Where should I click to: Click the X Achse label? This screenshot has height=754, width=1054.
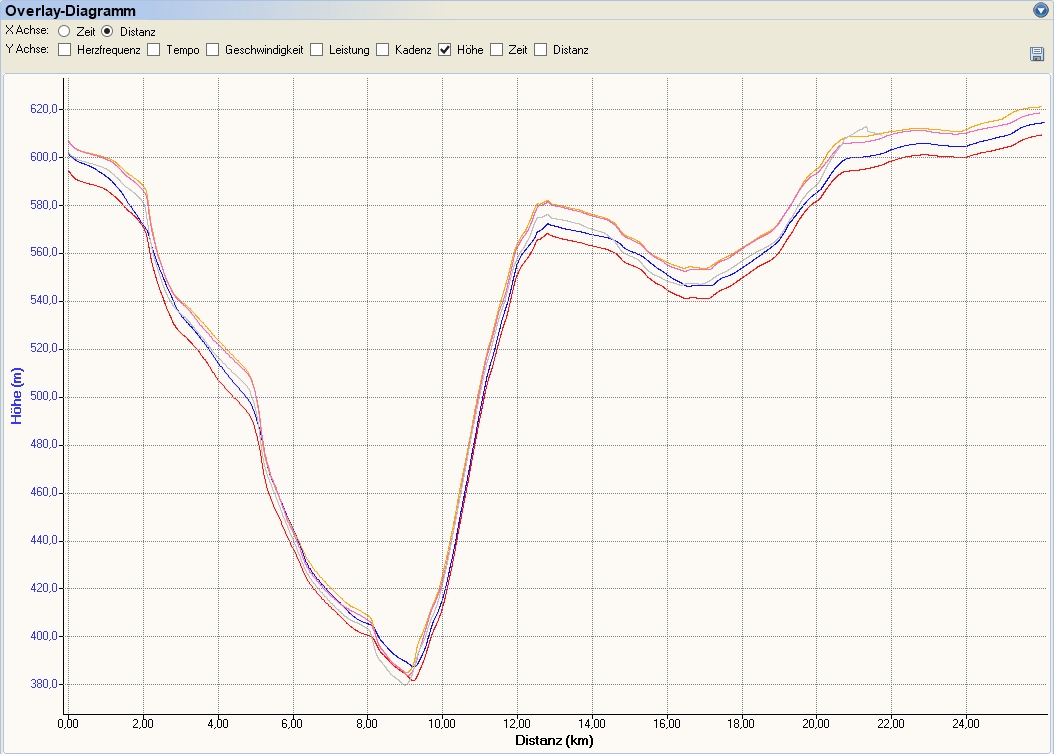[27, 32]
